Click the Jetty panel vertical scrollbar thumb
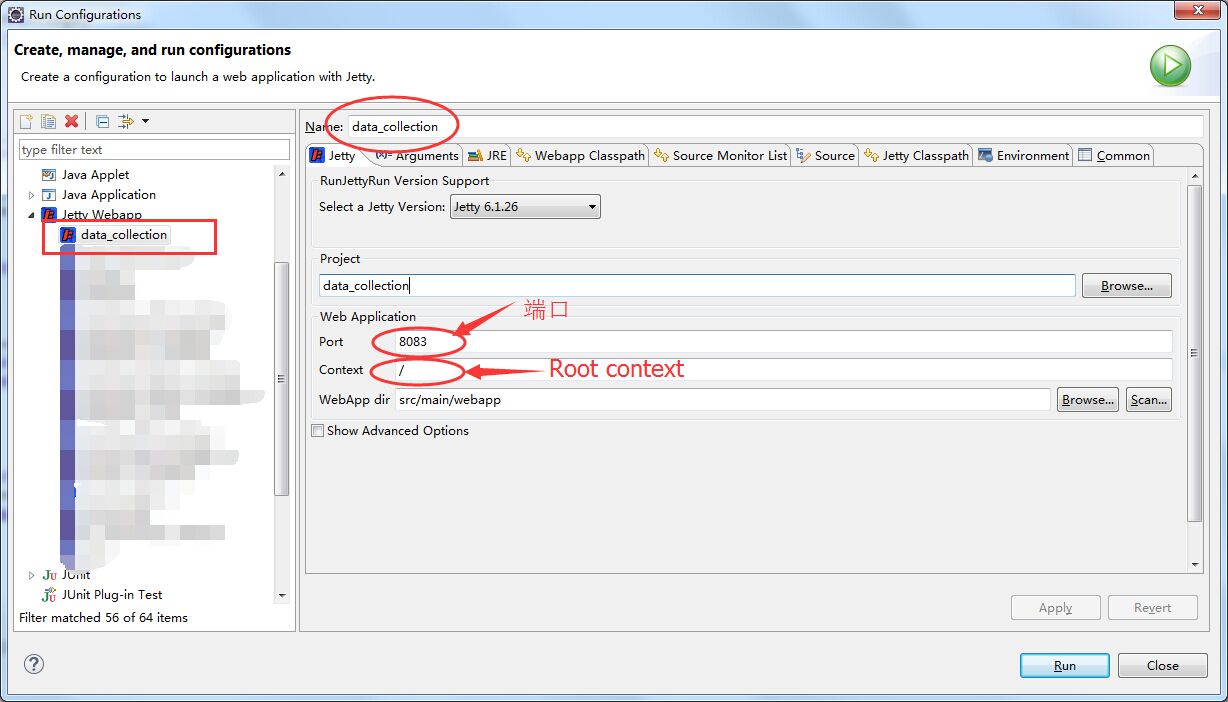 coord(1195,352)
